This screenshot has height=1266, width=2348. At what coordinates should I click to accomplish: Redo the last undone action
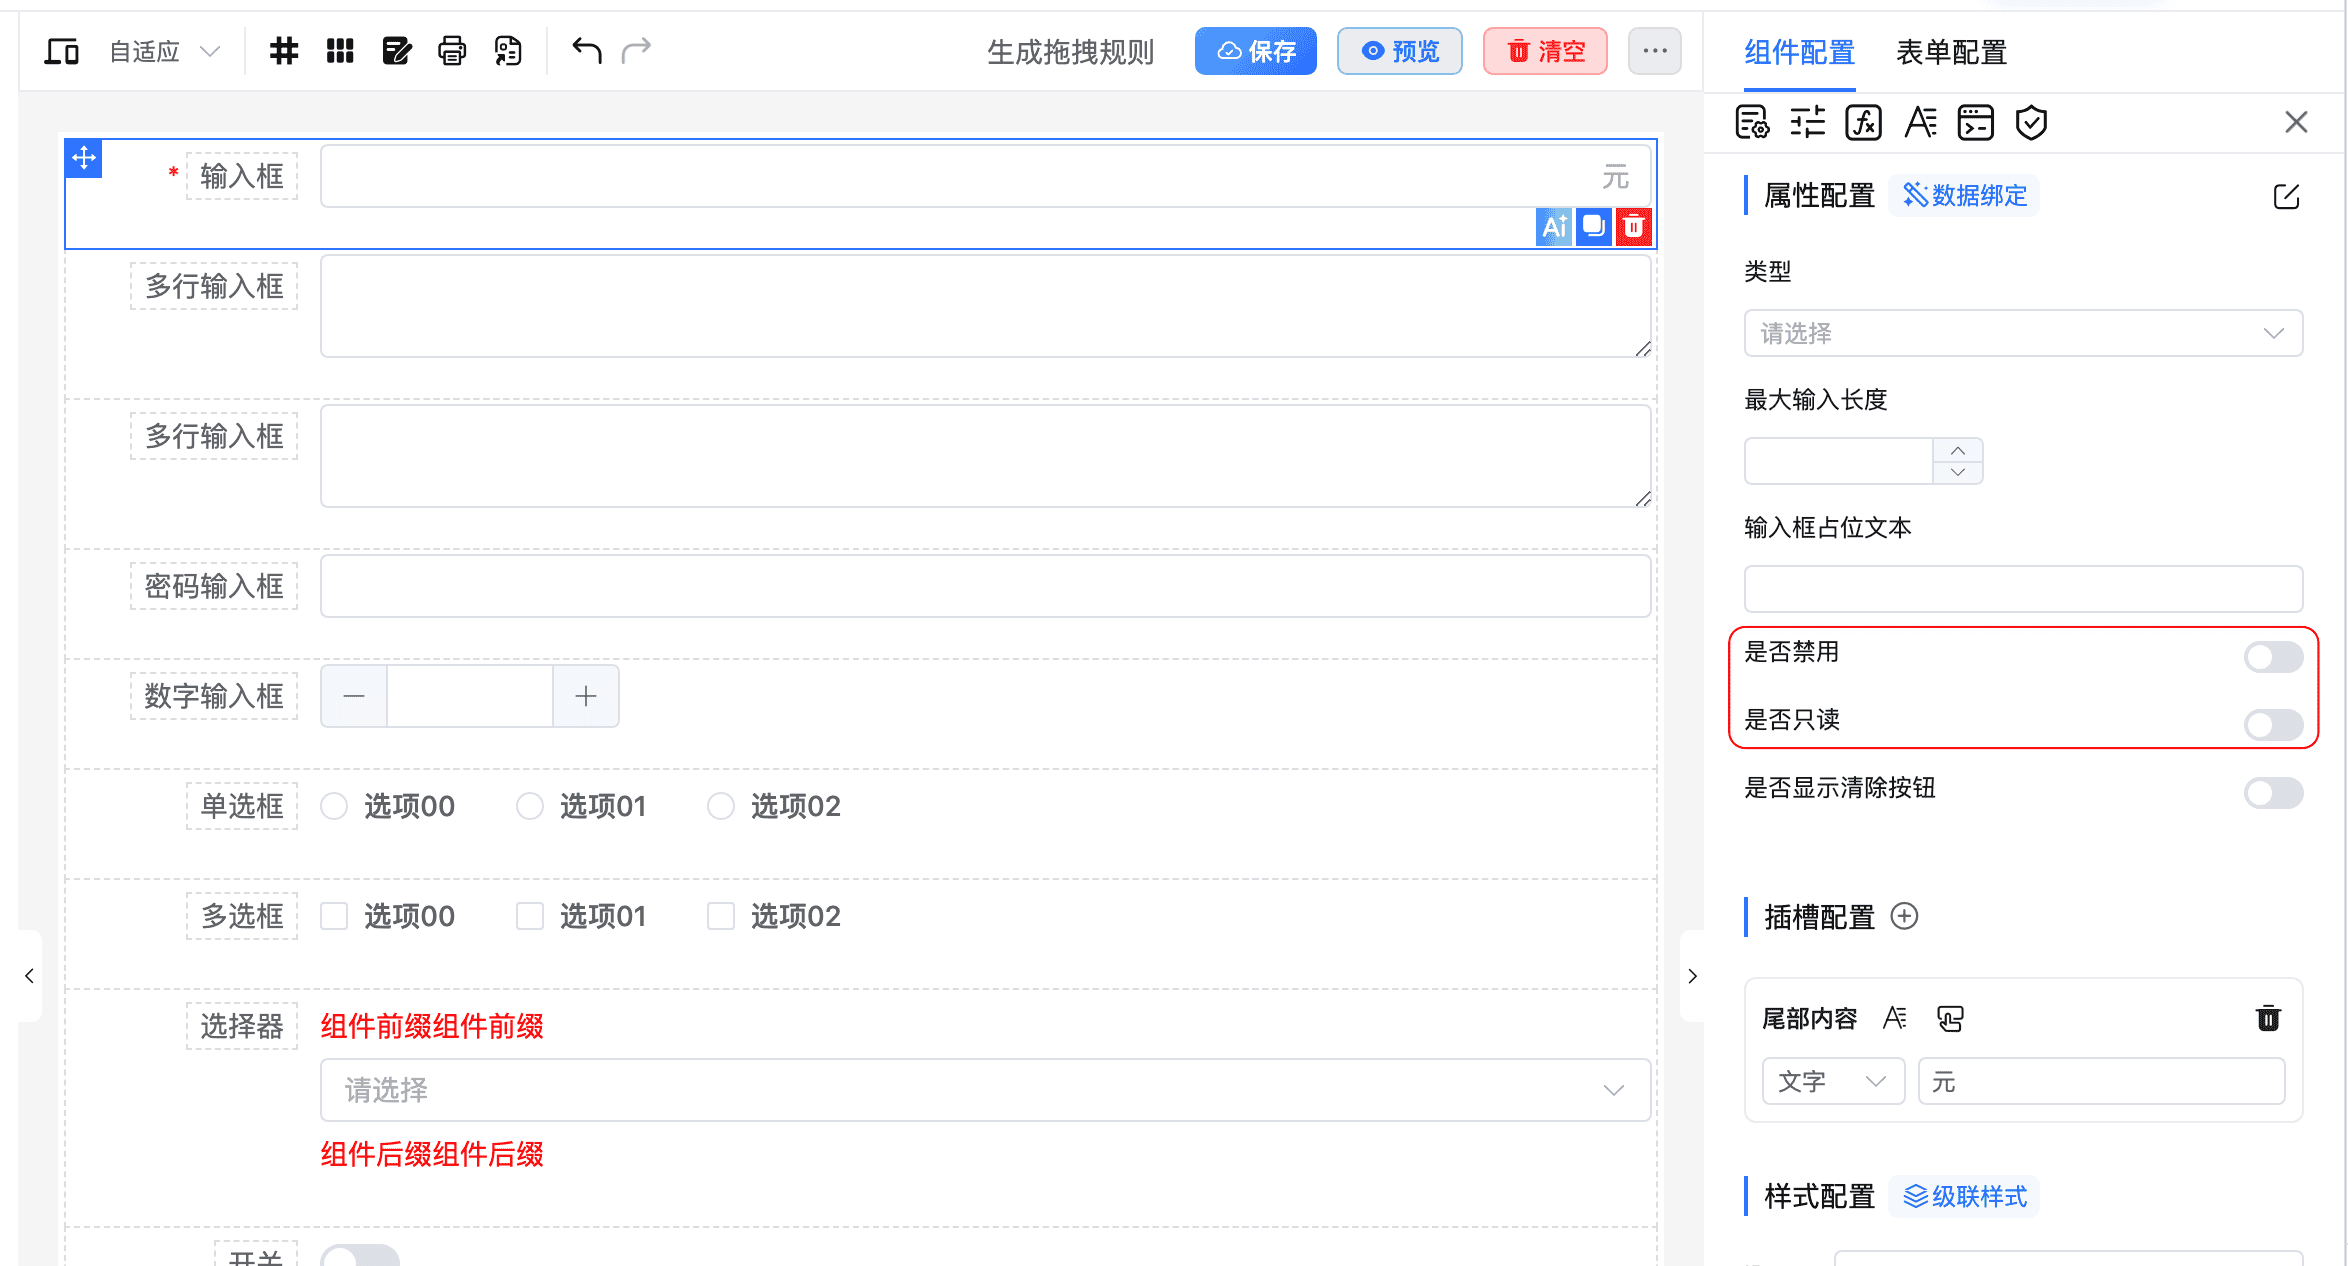(x=636, y=50)
